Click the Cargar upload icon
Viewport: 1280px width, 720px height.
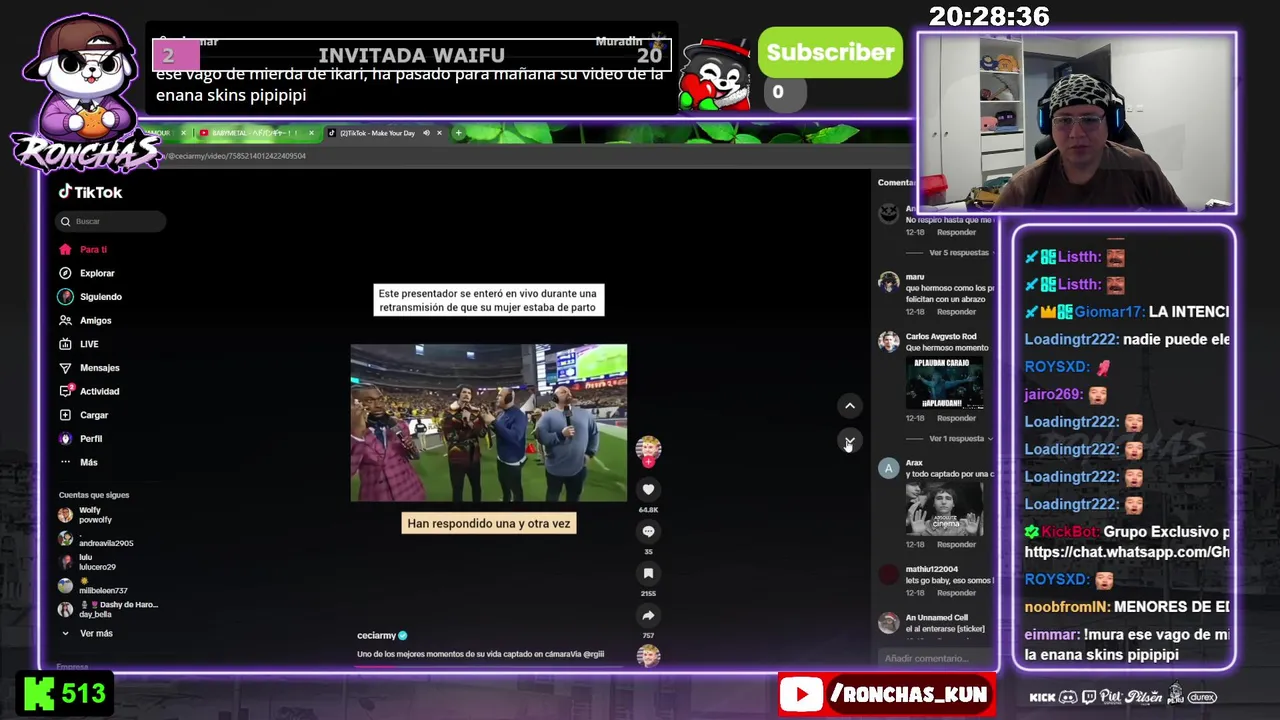[x=65, y=415]
